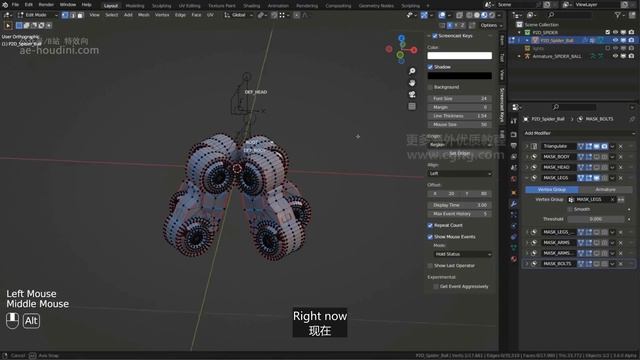Select face selection mode icon
This screenshot has width=640, height=360.
click(80, 15)
